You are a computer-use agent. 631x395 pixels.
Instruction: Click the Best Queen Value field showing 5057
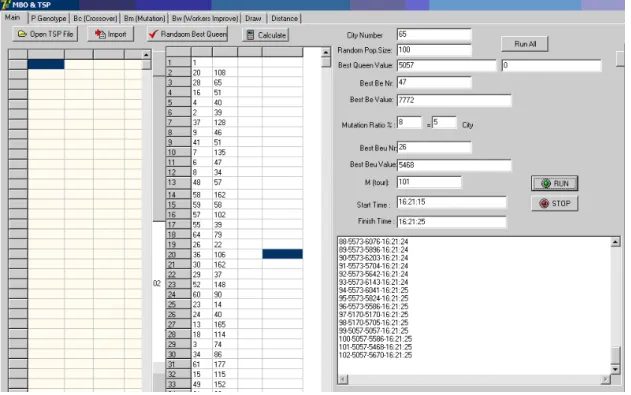point(446,65)
